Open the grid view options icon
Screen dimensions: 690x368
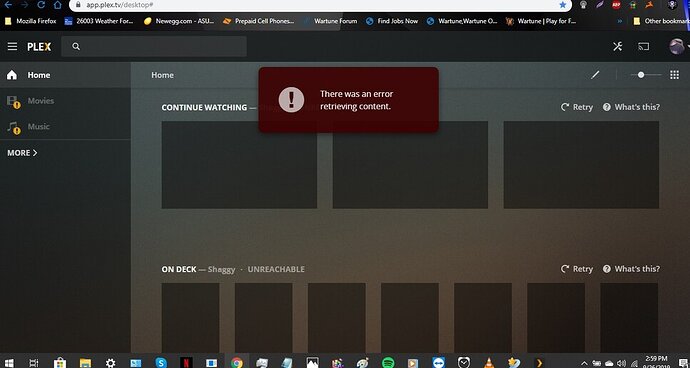(674, 75)
